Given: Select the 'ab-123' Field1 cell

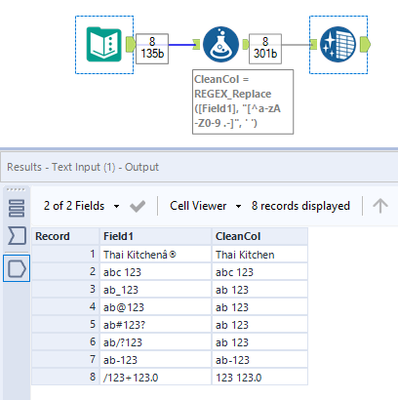Looking at the screenshot, I should click(x=156, y=360).
